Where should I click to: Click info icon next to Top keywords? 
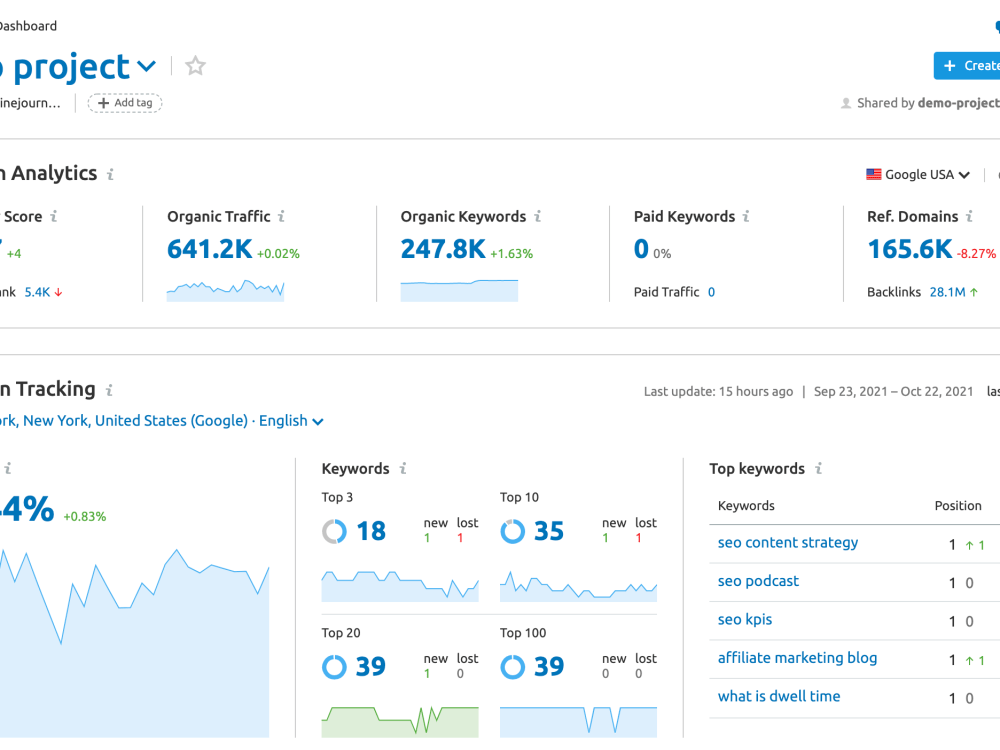pyautogui.click(x=819, y=469)
